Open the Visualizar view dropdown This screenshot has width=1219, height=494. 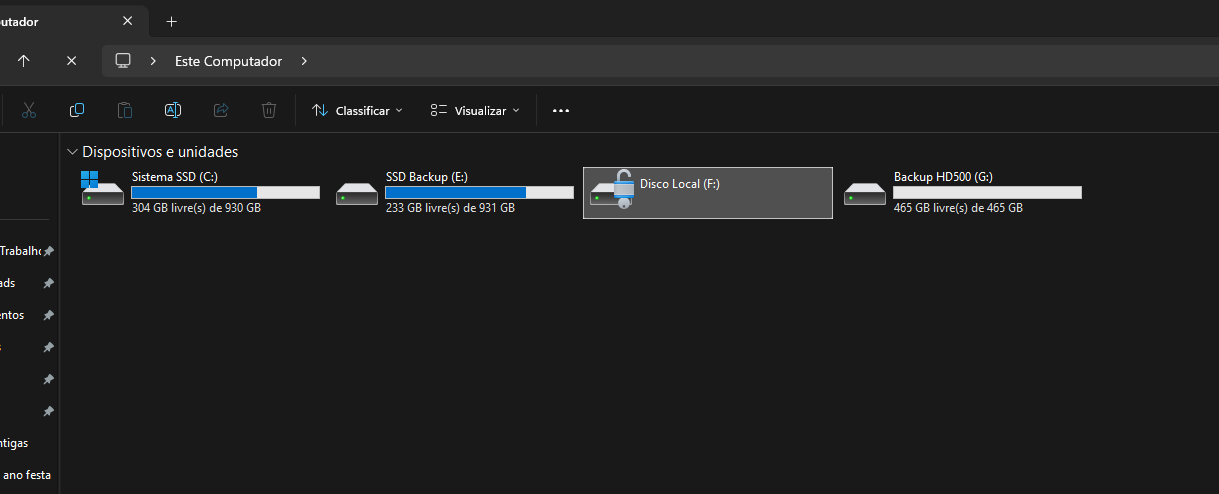(475, 110)
